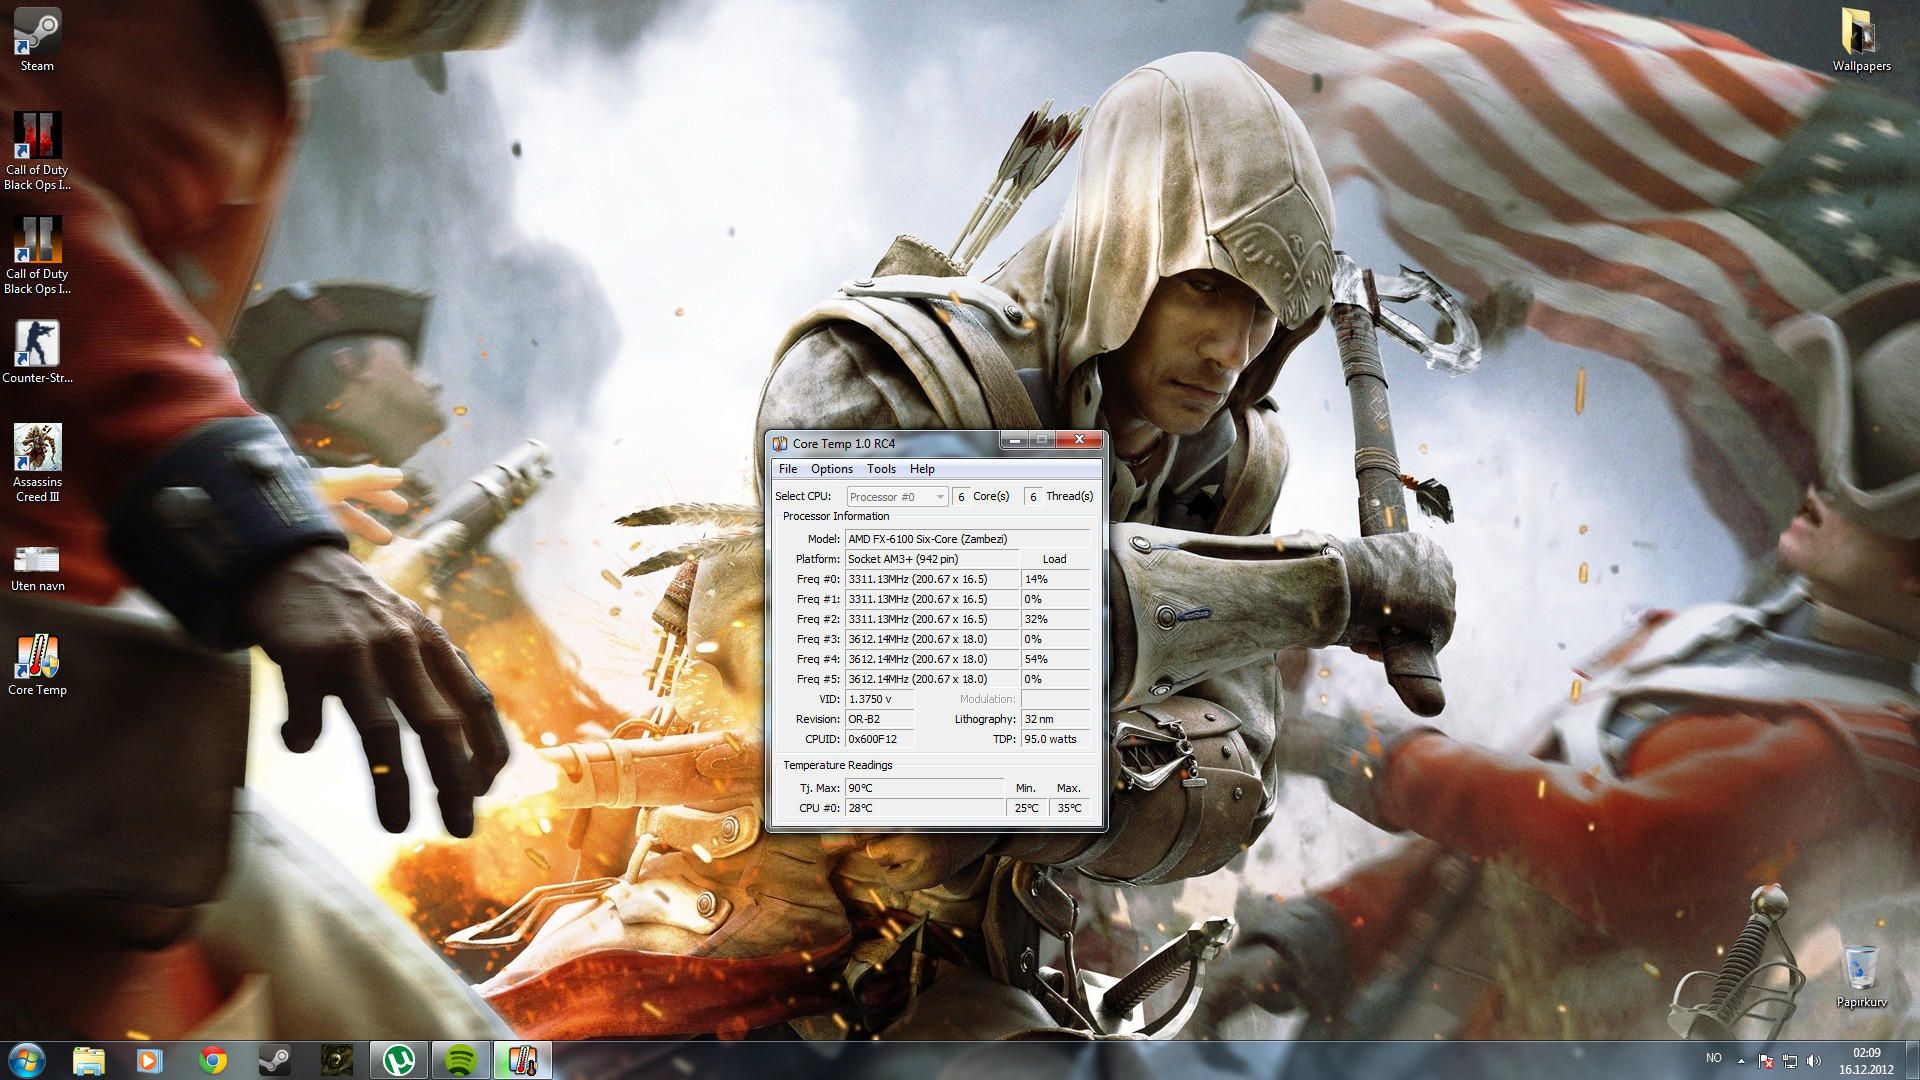Click the CPUID value 0x600F12
1920x1080 pixels.
[x=880, y=739]
